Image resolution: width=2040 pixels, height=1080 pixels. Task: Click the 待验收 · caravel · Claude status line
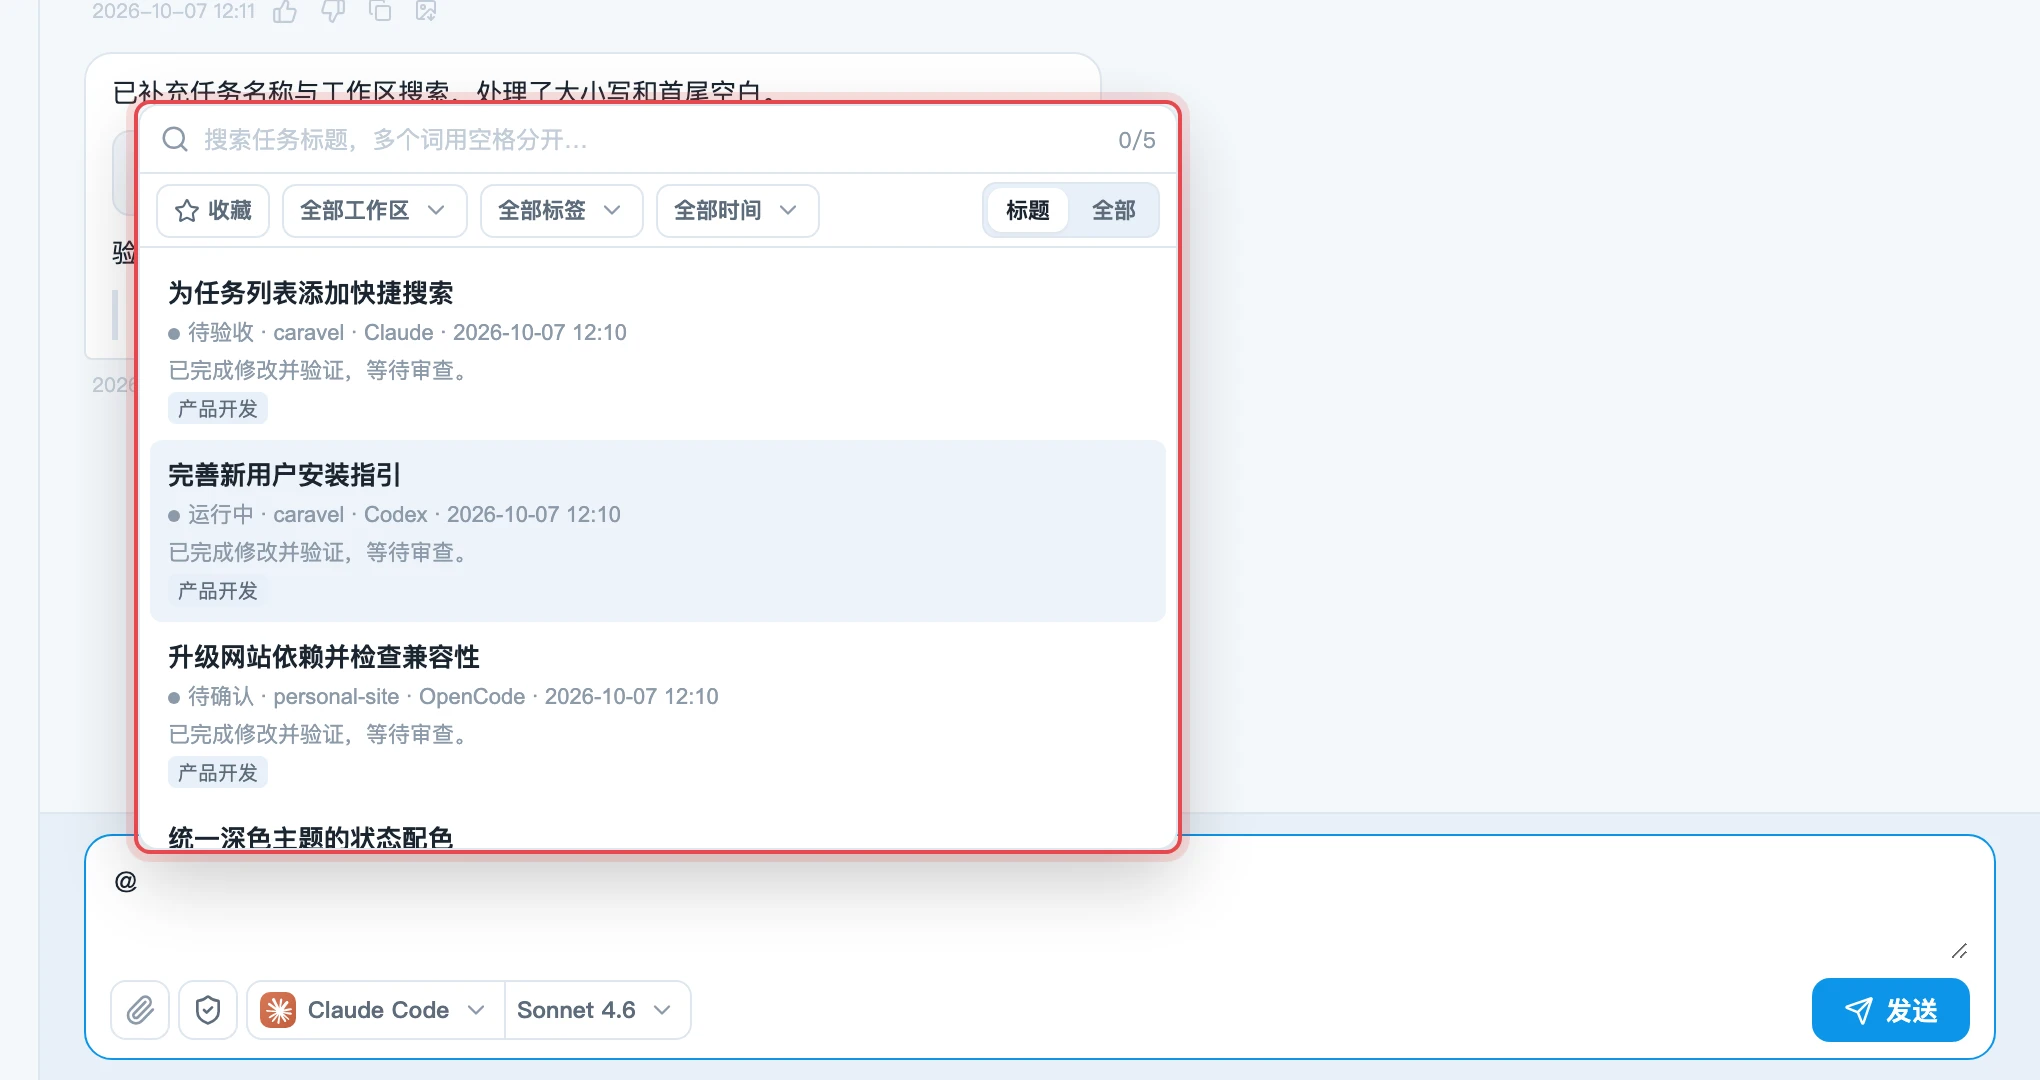pos(397,332)
